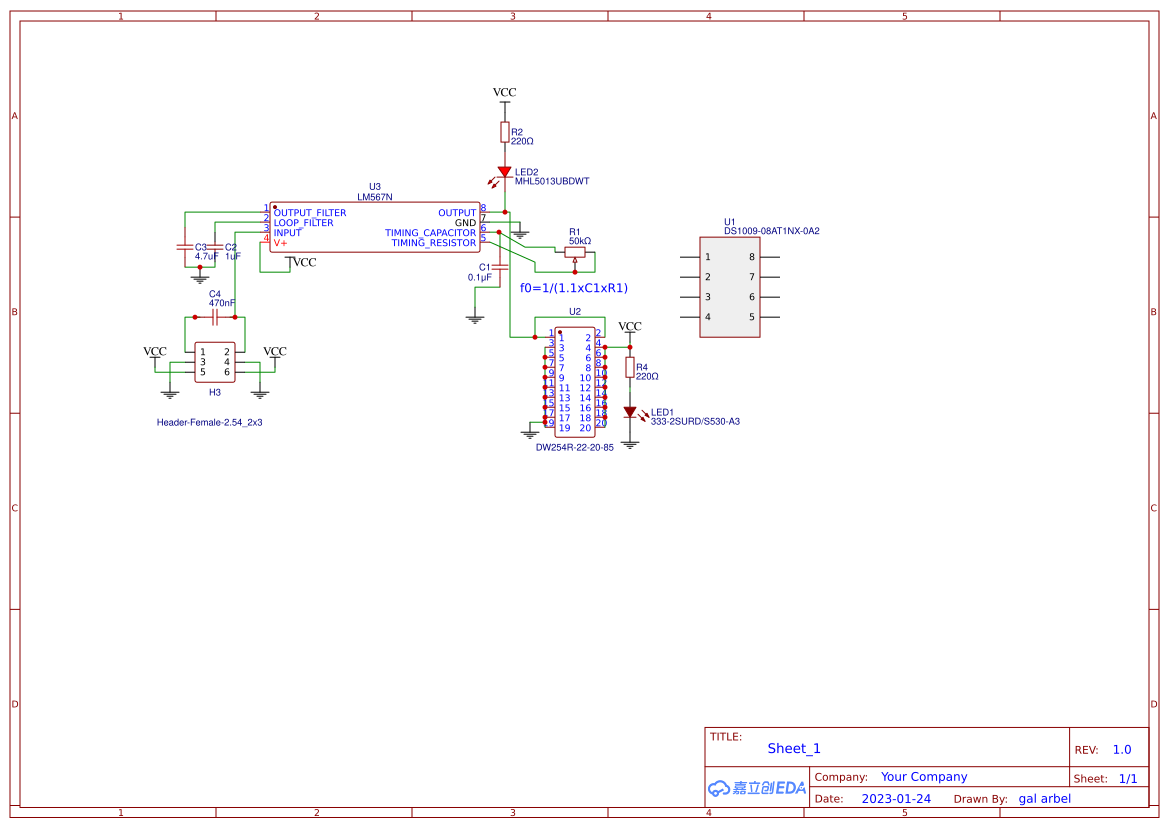Select the R4 resistor symbol
Viewport: 1169px width, 828px height.
pos(630,367)
